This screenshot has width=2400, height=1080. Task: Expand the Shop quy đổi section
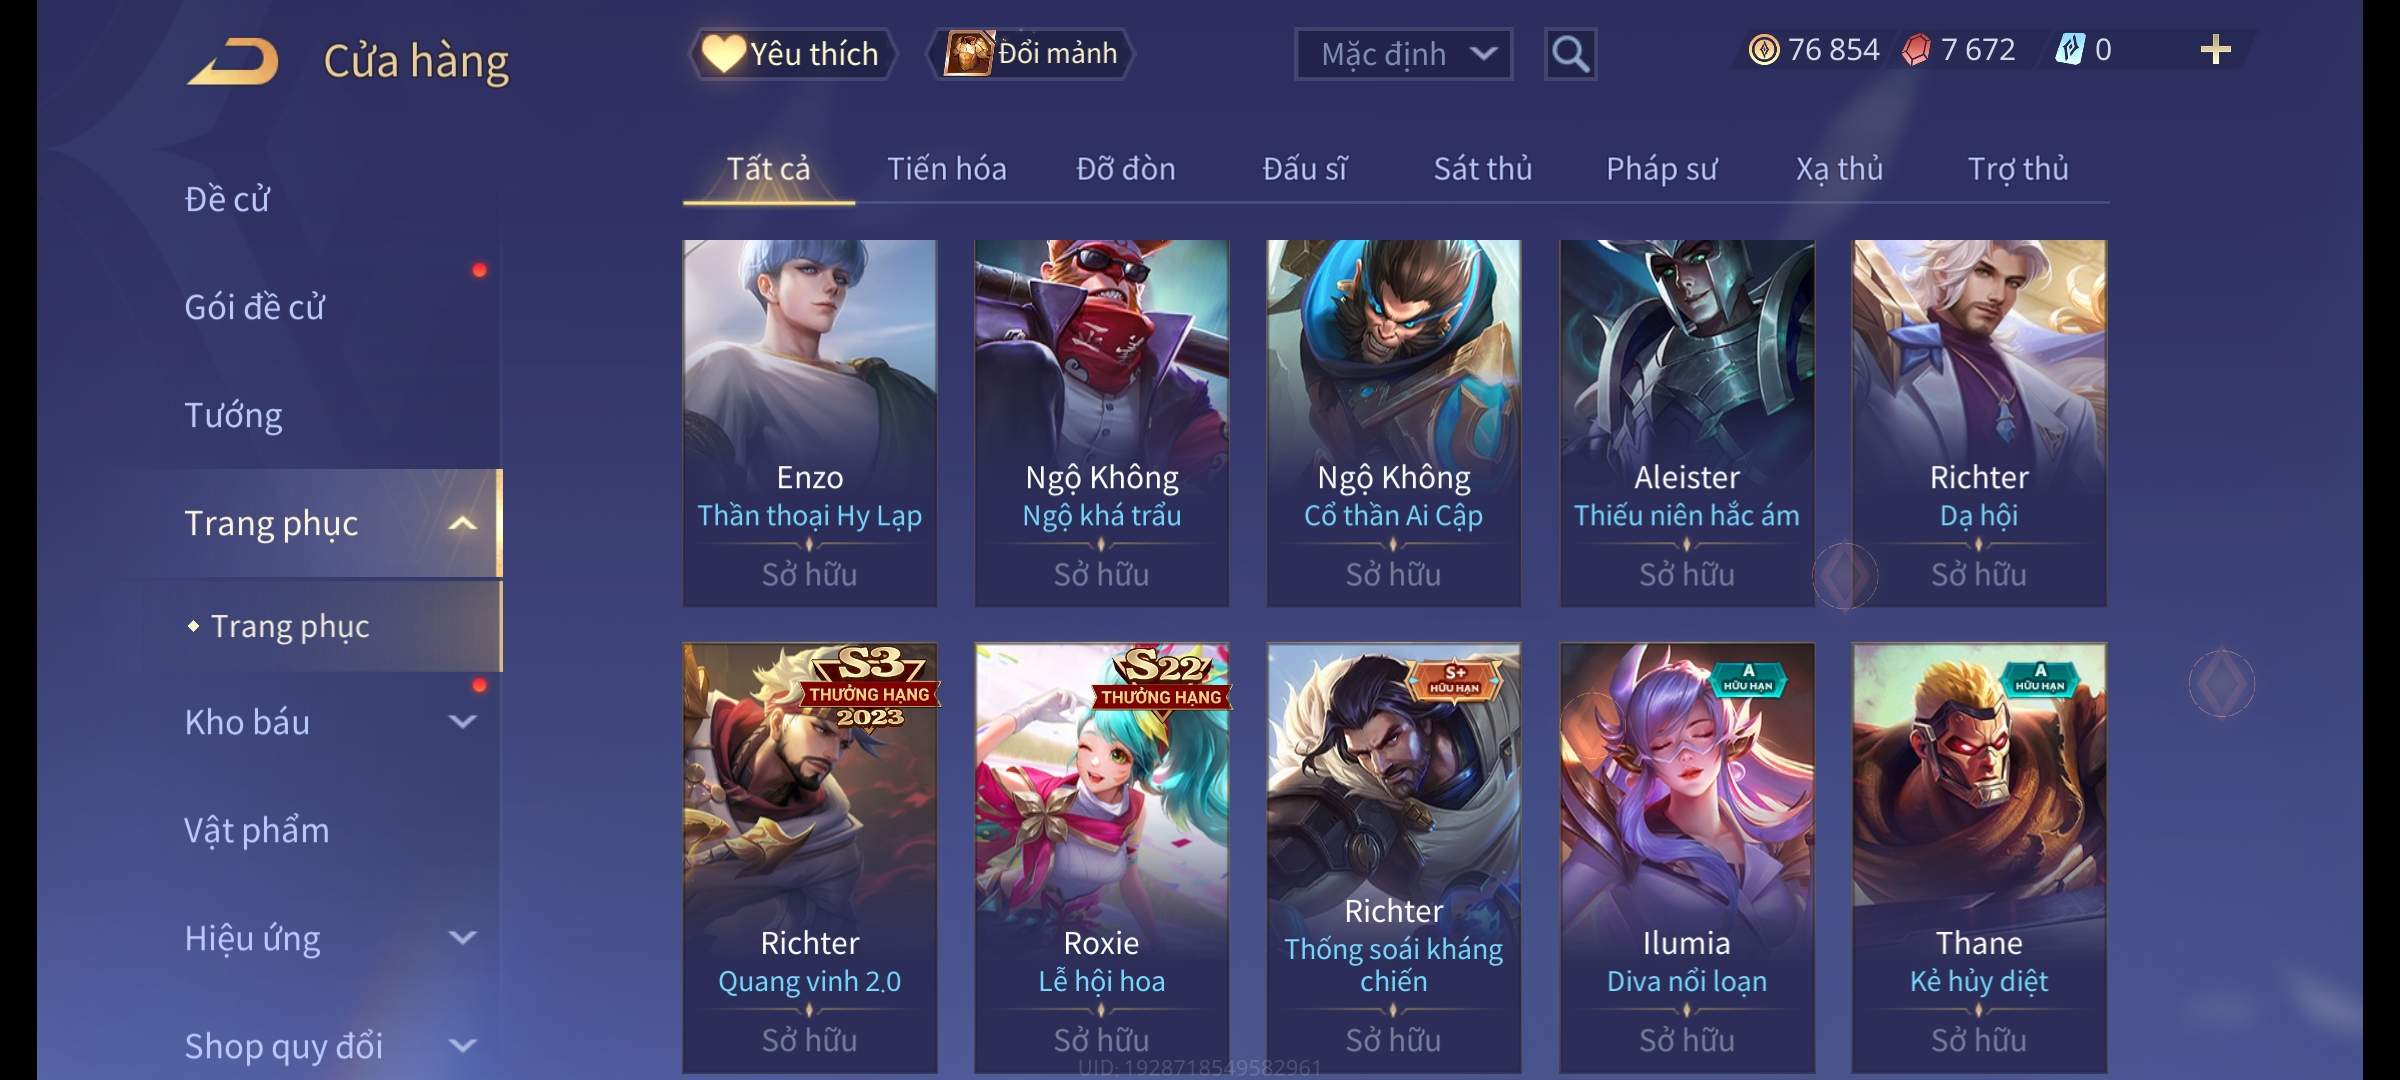pyautogui.click(x=462, y=1046)
